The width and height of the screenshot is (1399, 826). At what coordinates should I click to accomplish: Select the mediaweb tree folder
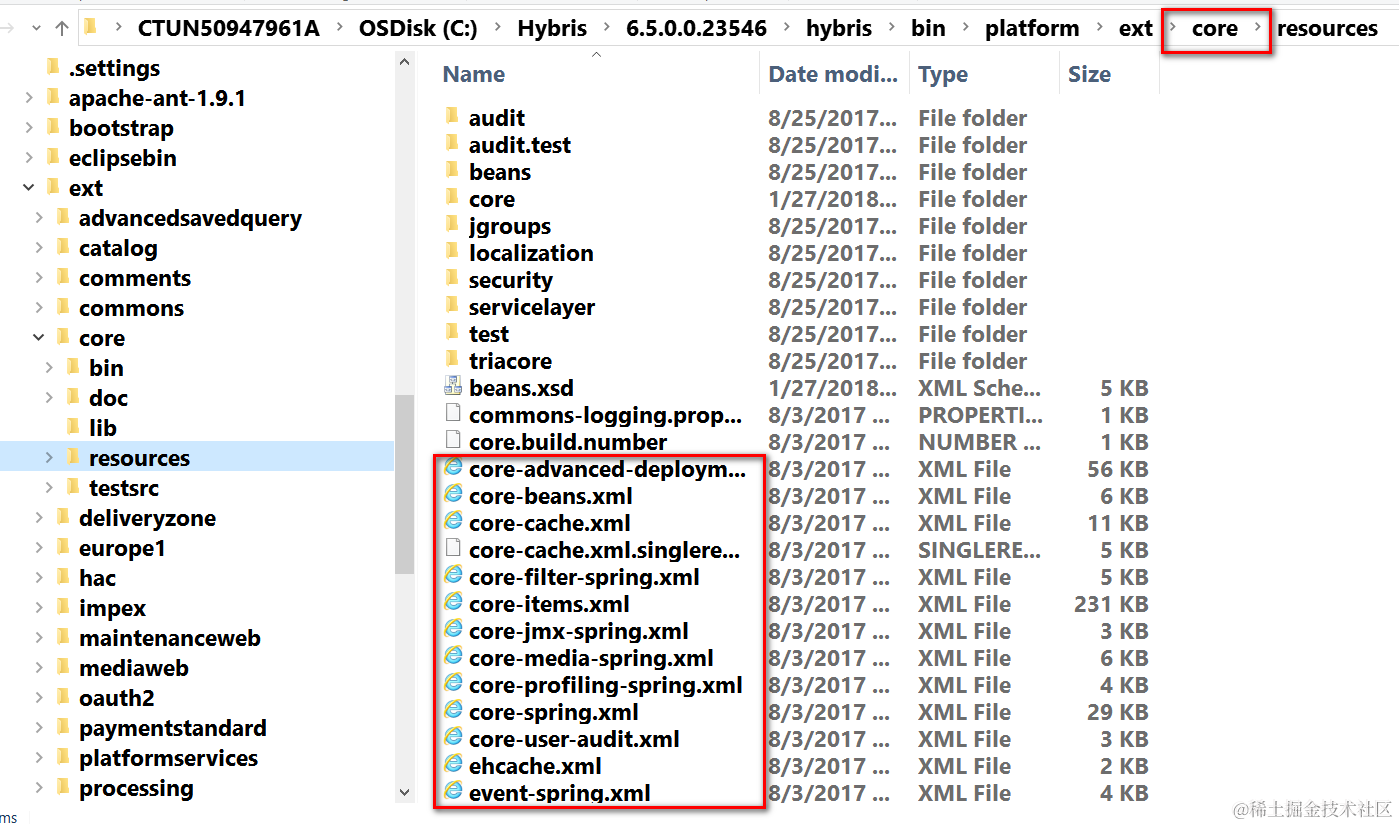click(134, 668)
